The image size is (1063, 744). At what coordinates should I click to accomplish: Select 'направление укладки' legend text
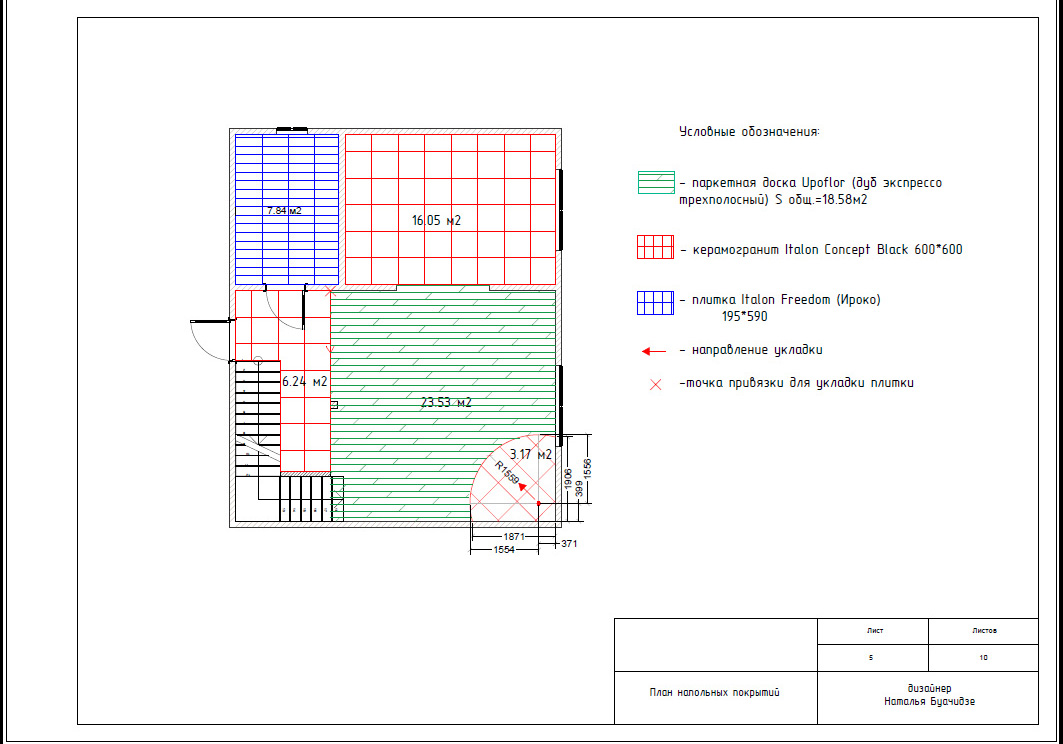pos(757,350)
